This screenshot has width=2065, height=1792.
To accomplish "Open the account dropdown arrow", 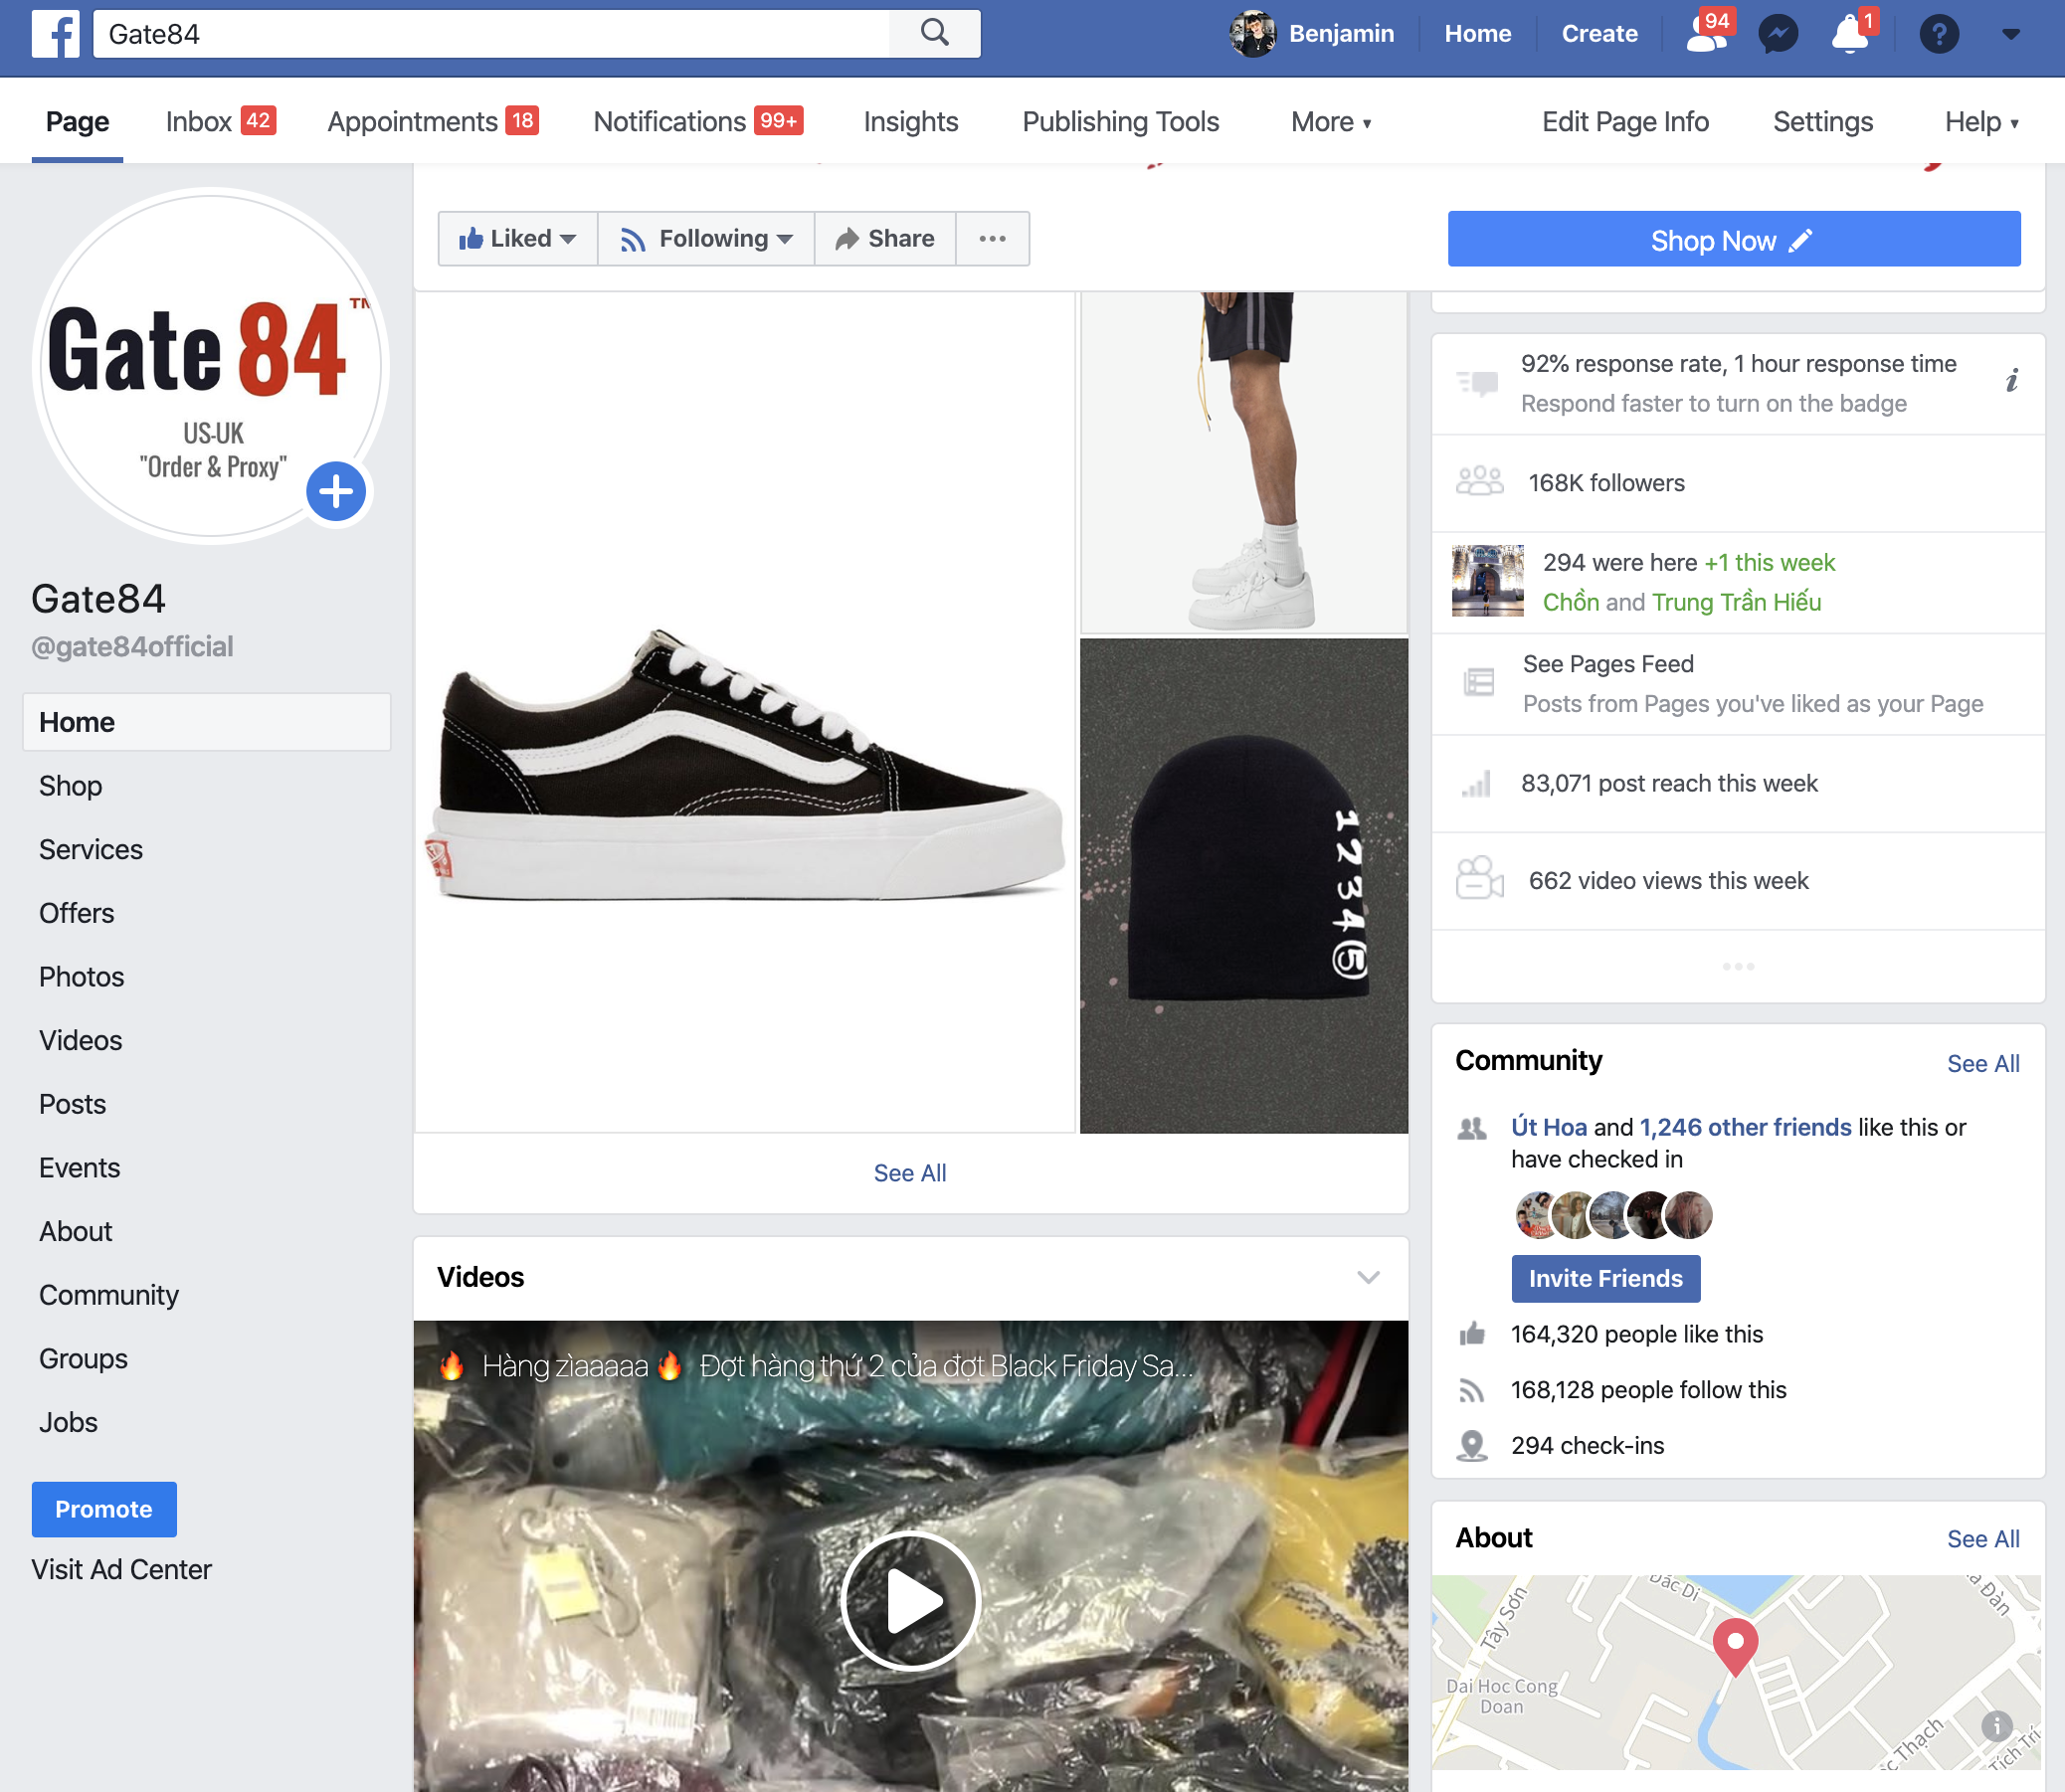I will point(2011,34).
